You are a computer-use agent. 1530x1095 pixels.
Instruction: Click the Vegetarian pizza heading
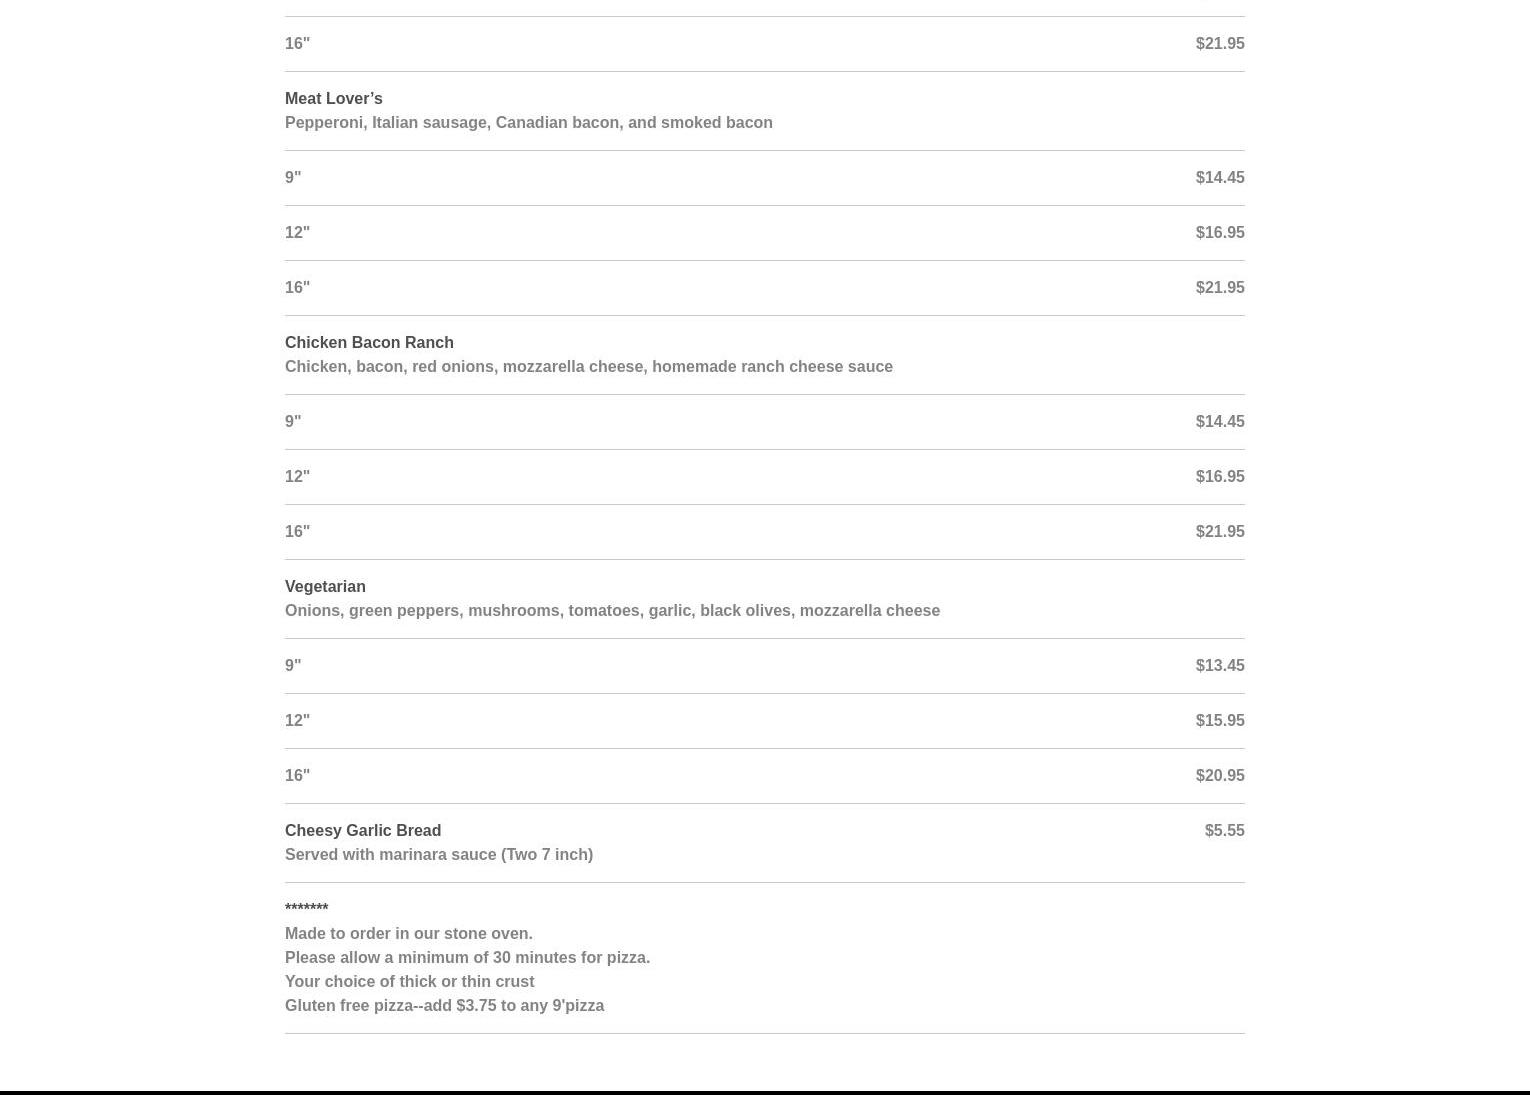coord(325,586)
